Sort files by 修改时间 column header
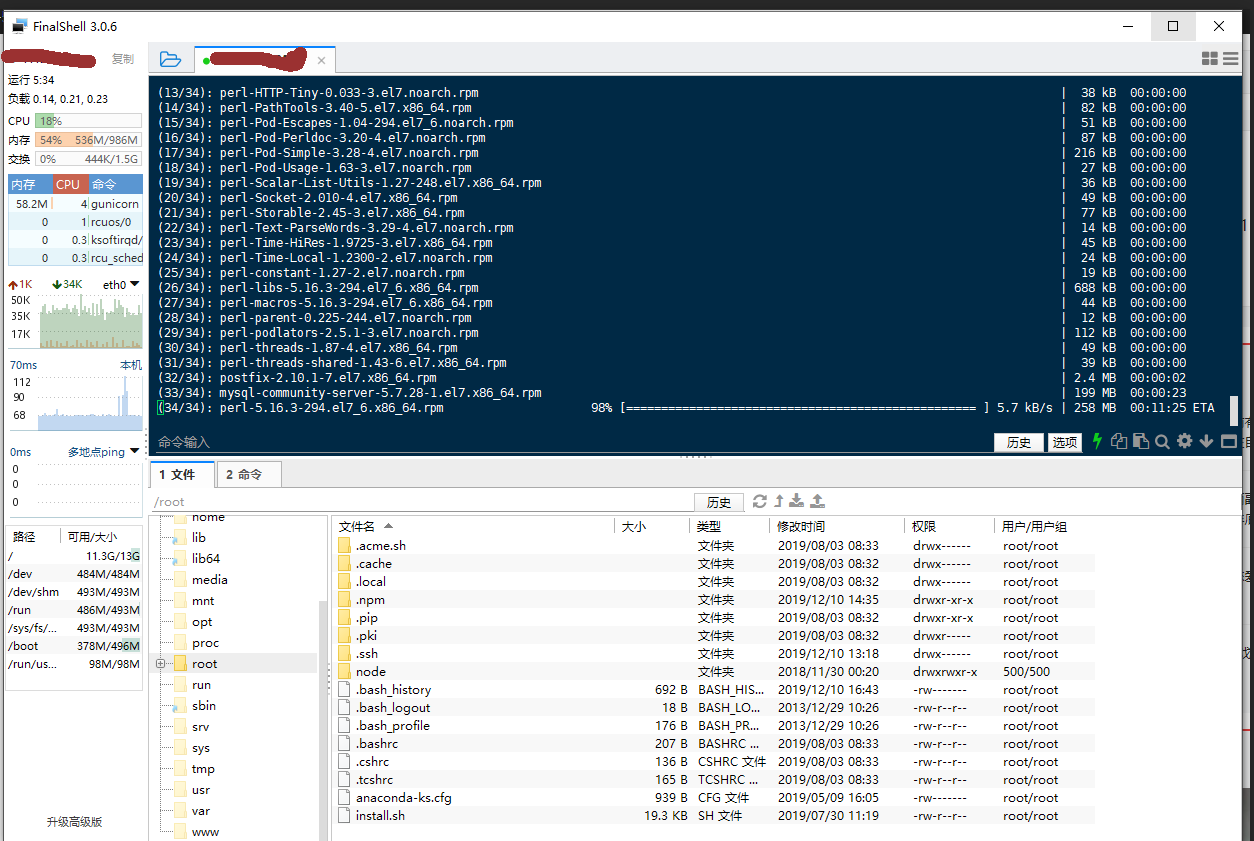 pos(838,526)
